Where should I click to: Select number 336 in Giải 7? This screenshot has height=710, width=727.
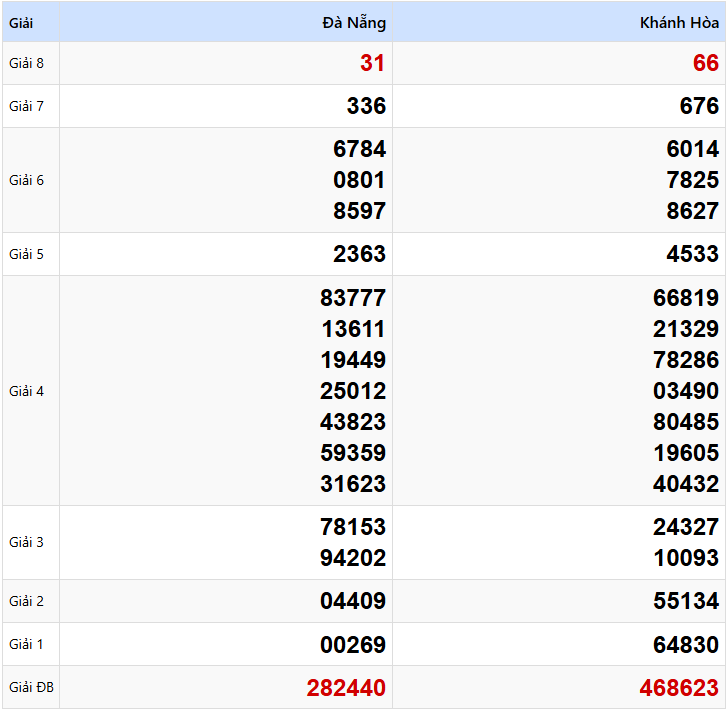[x=366, y=106]
